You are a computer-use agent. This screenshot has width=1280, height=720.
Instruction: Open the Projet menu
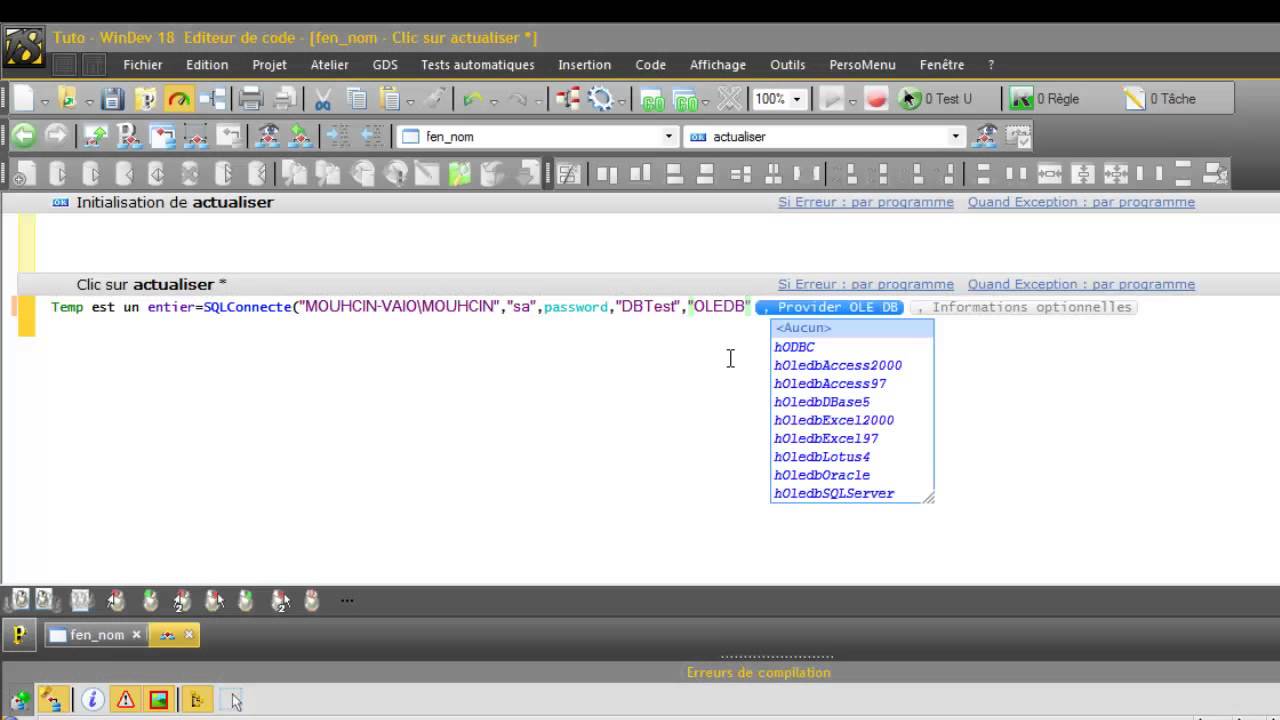pos(270,64)
